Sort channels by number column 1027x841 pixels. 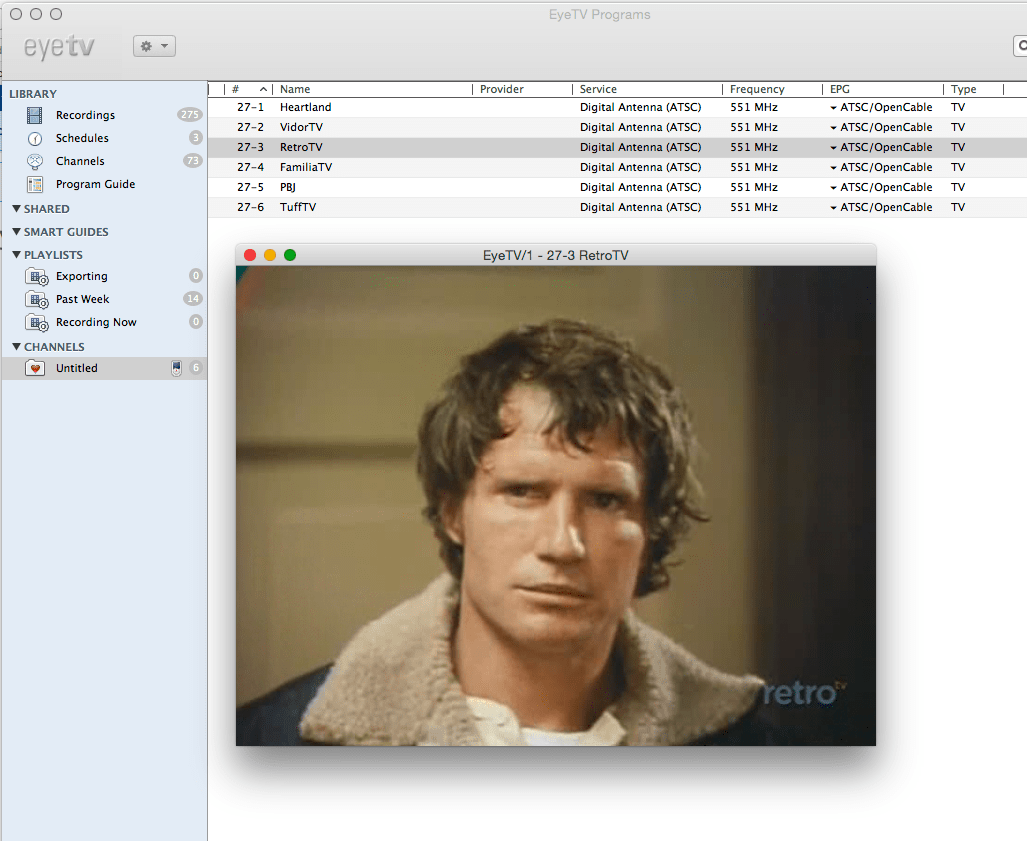click(249, 89)
